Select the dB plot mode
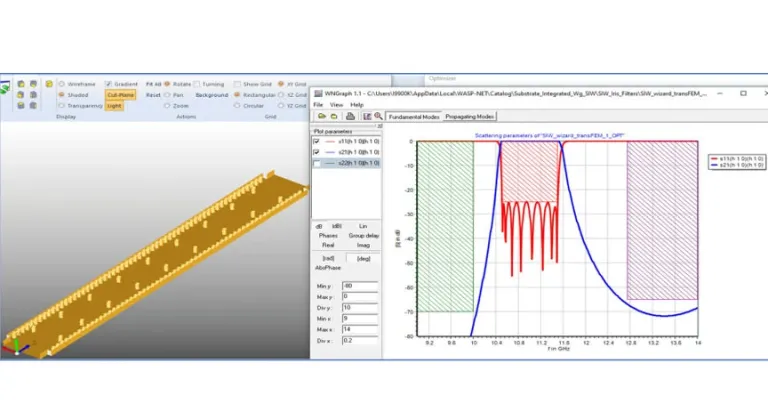768x420 pixels. pos(319,226)
